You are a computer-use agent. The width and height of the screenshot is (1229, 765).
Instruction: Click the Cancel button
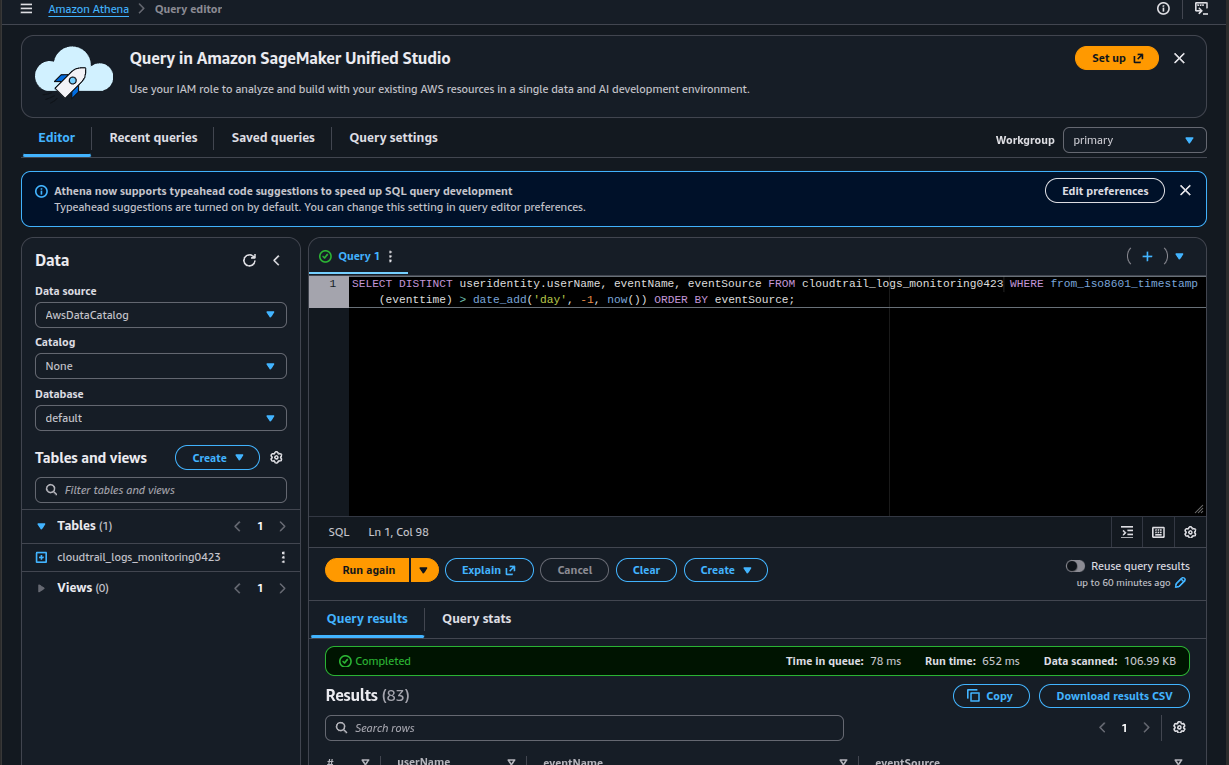pyautogui.click(x=574, y=570)
